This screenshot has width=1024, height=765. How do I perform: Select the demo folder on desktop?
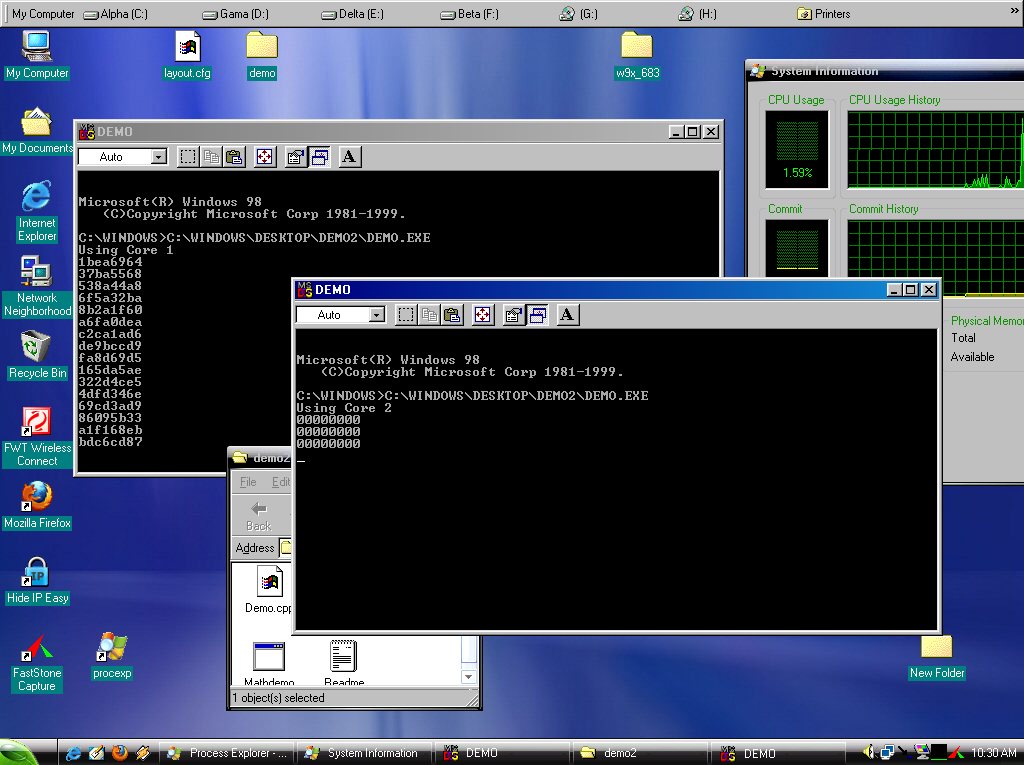pos(262,55)
